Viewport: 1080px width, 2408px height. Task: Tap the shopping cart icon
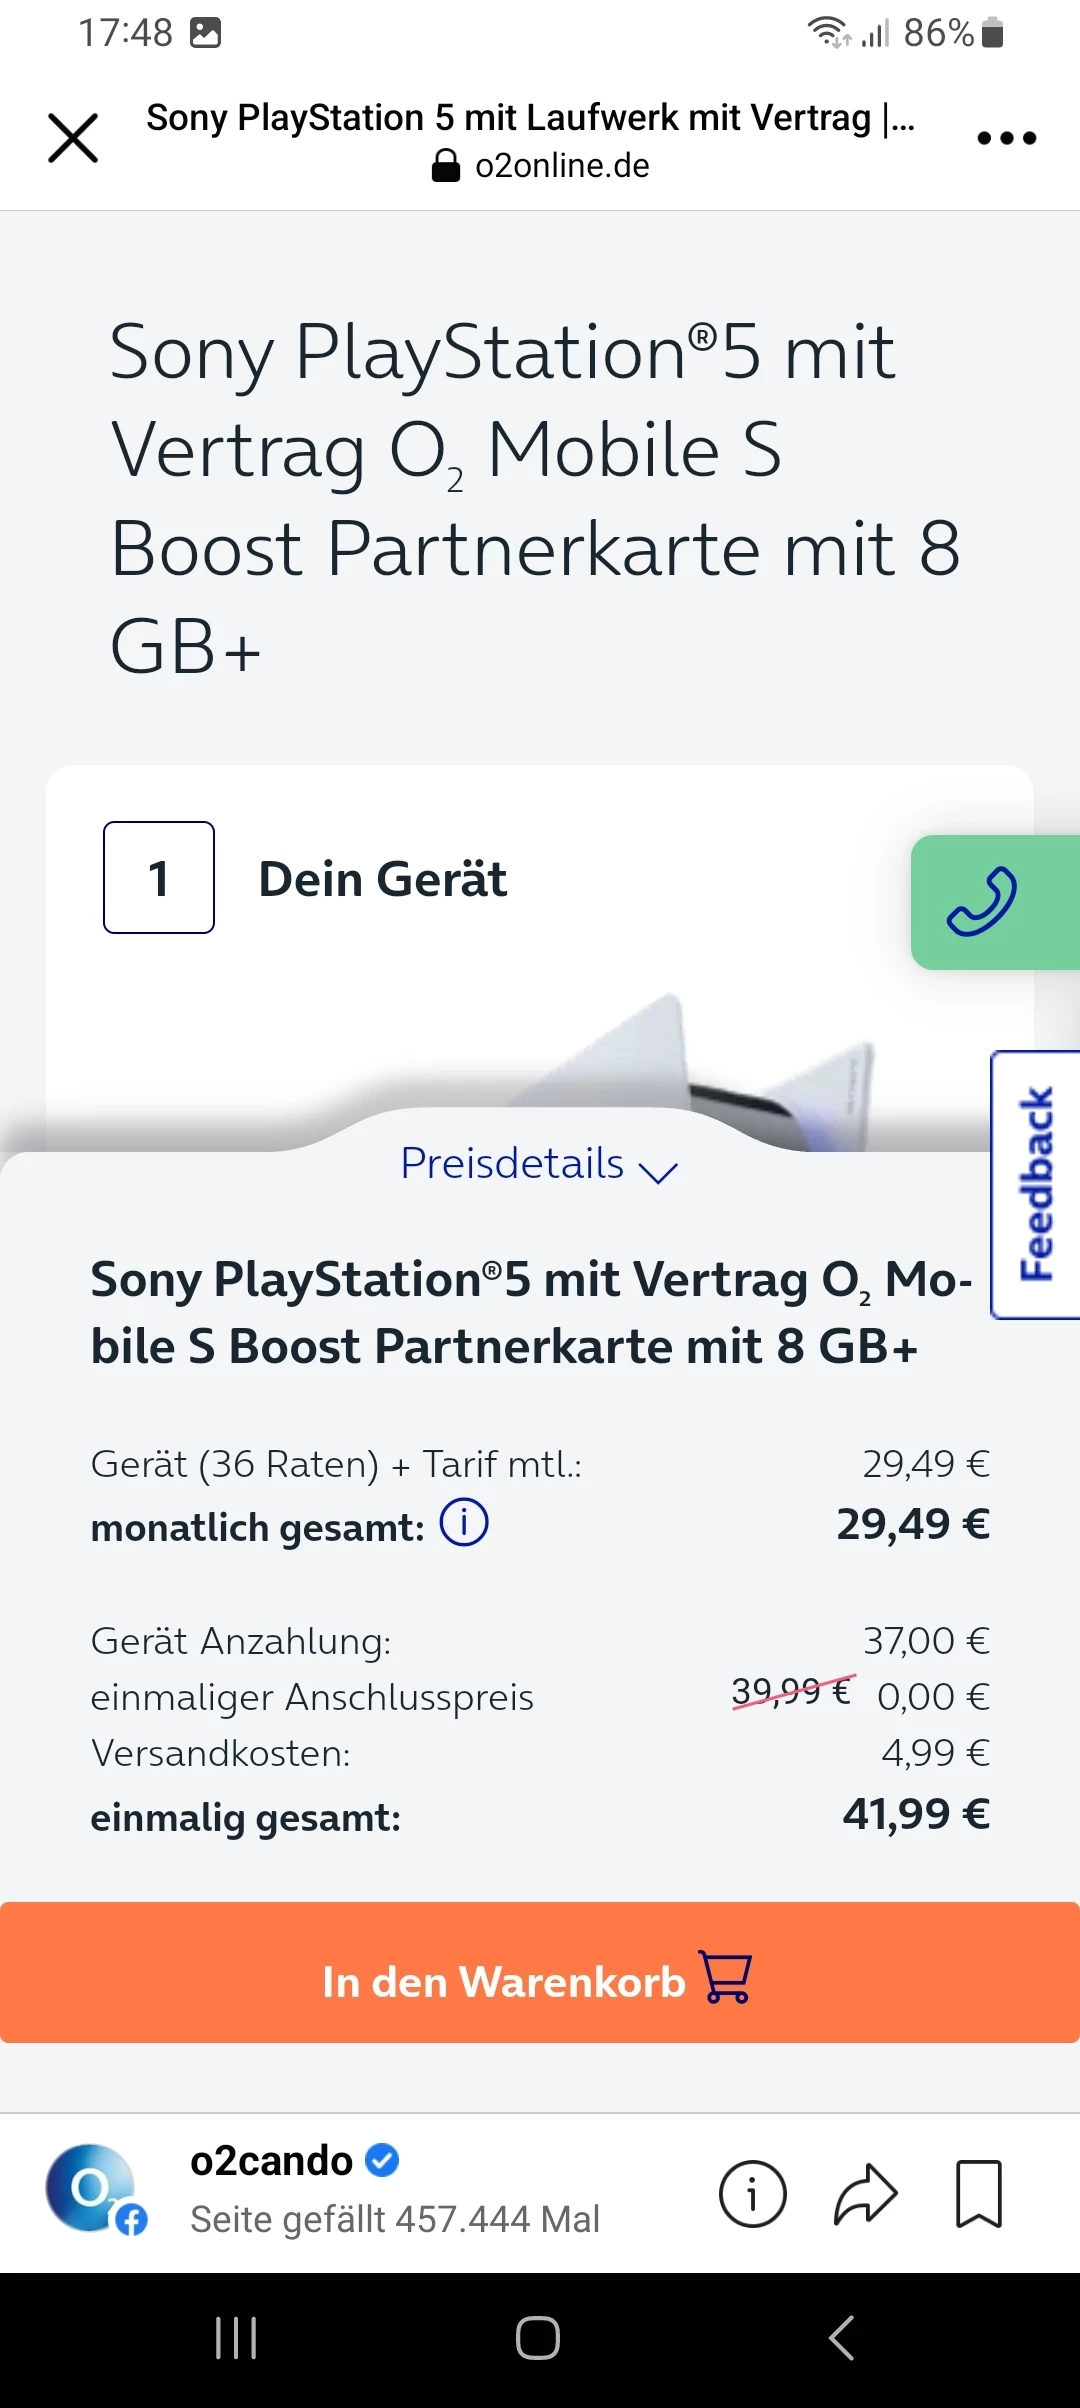pos(727,1976)
